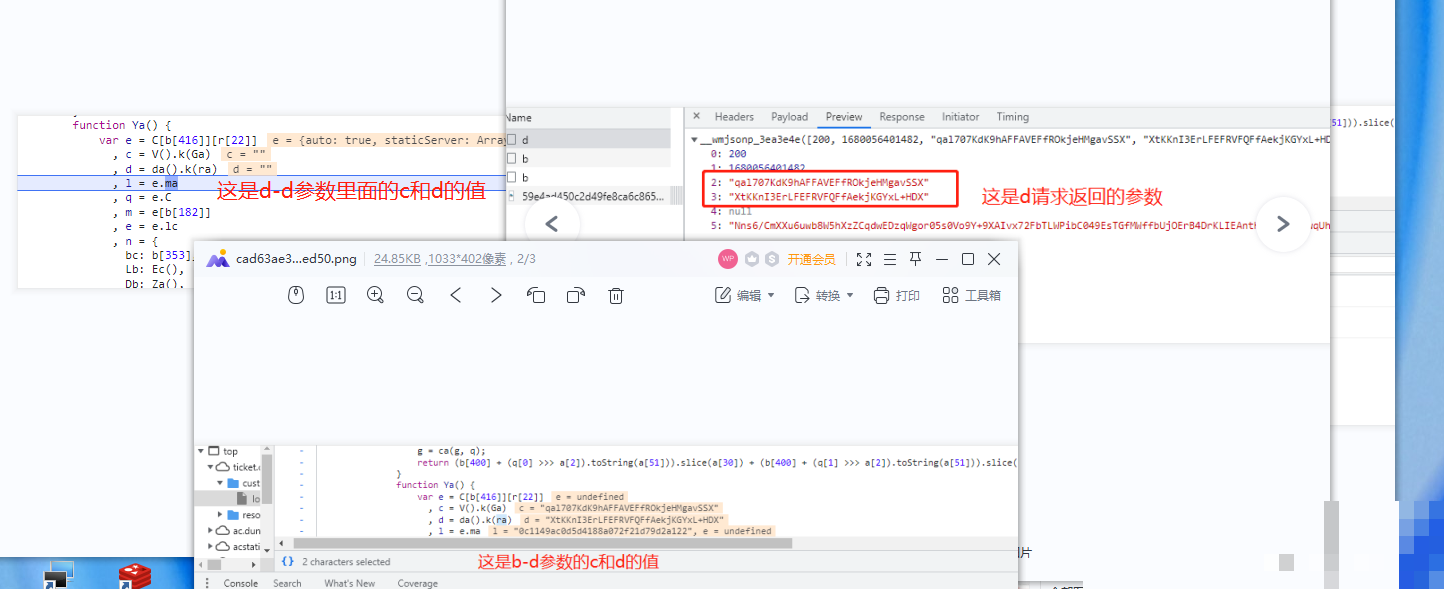The width and height of the screenshot is (1444, 589).
Task: Delete the image with trash icon
Action: [x=617, y=295]
